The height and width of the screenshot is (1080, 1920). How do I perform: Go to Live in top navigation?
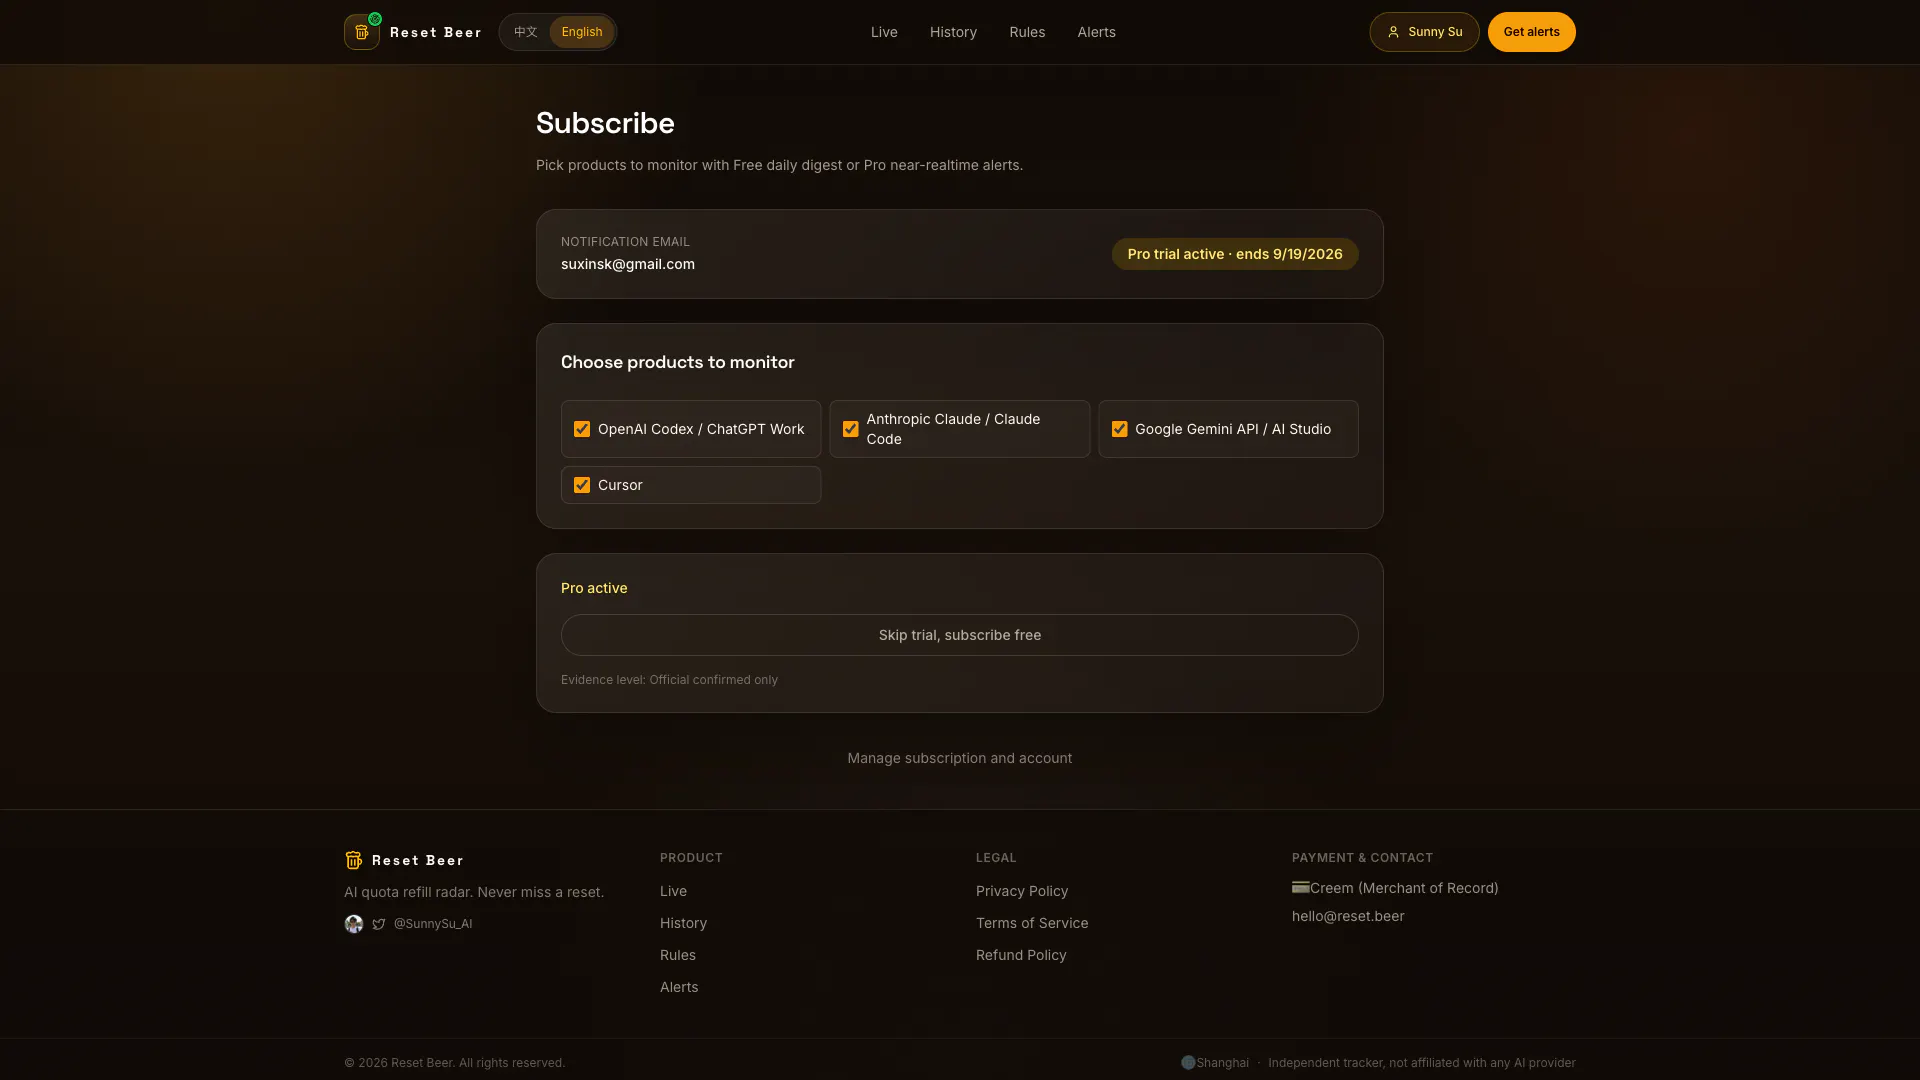(x=884, y=32)
